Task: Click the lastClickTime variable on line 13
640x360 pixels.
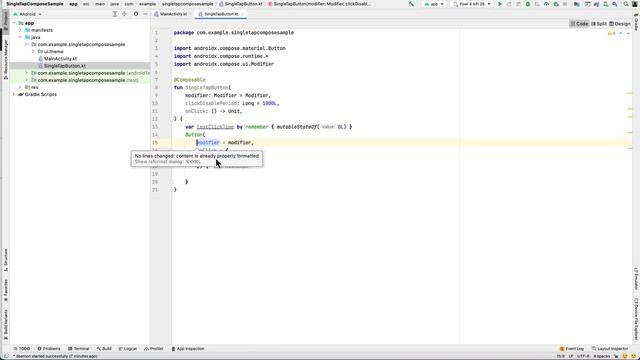Action: click(x=215, y=127)
